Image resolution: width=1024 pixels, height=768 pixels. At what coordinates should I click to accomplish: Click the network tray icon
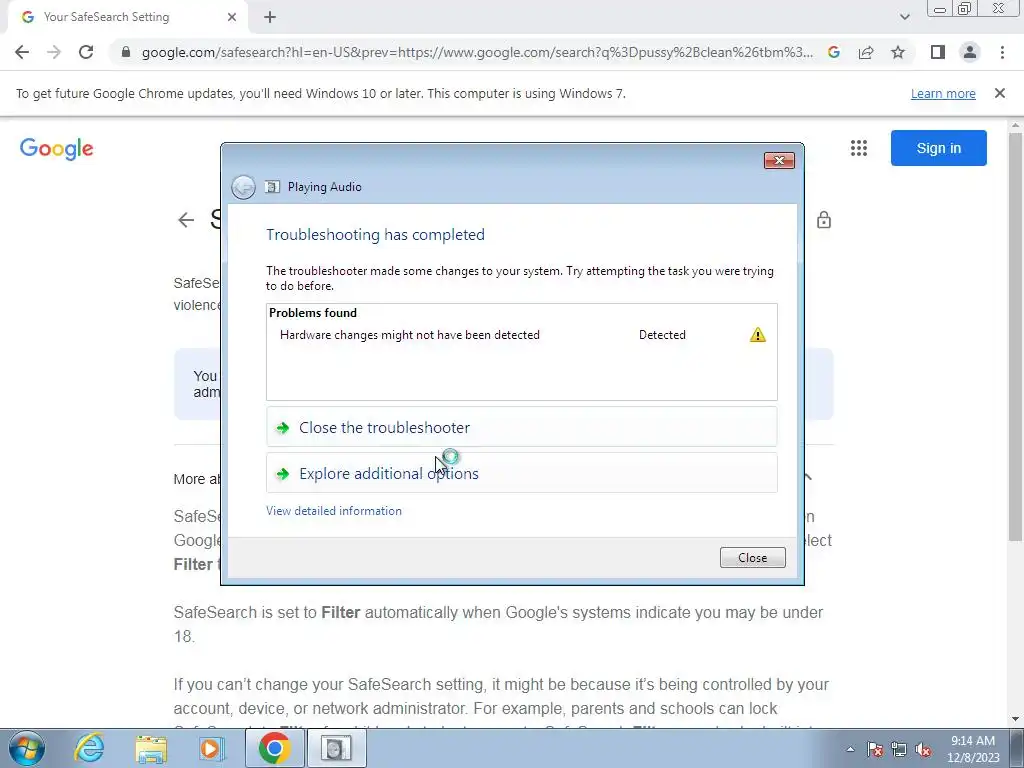click(x=899, y=749)
